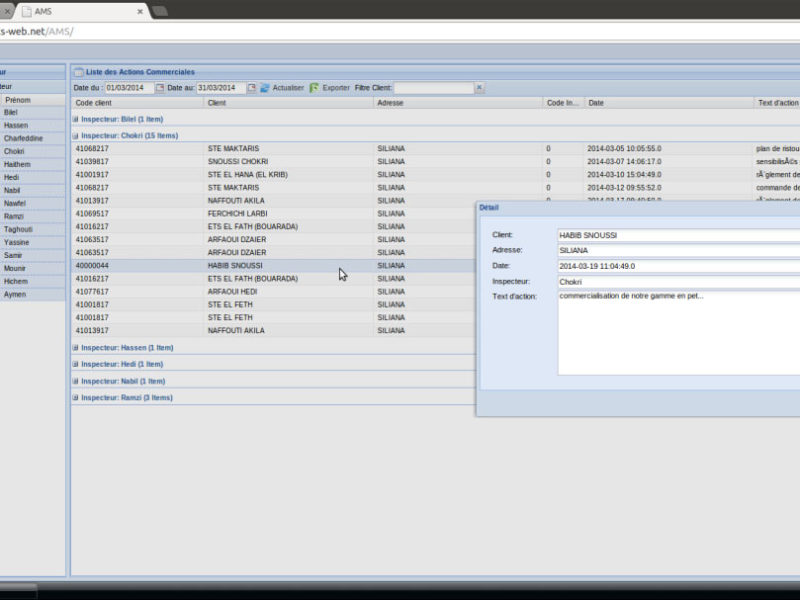Click the panel icon beside 'Liste des Actions Commerciales'
The image size is (800, 600).
click(x=79, y=72)
